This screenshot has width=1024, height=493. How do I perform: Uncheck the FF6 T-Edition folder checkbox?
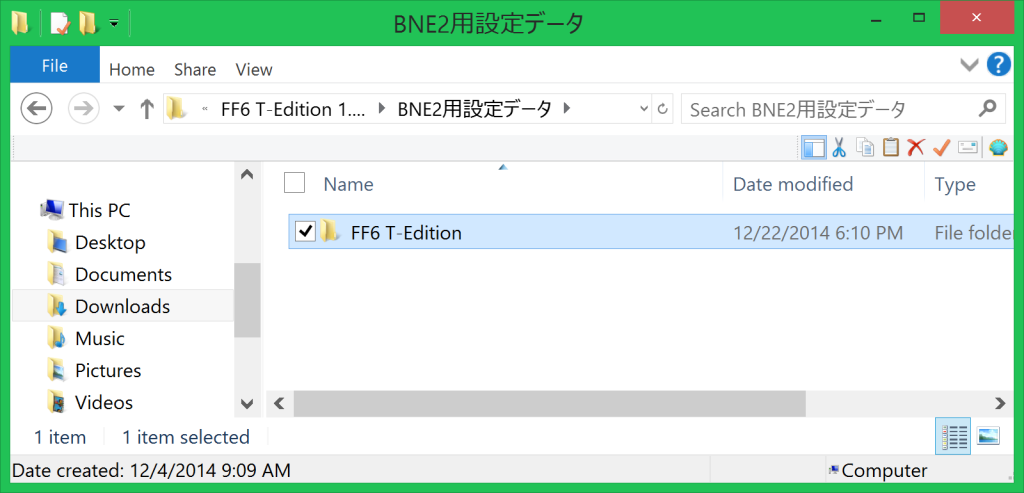click(306, 231)
